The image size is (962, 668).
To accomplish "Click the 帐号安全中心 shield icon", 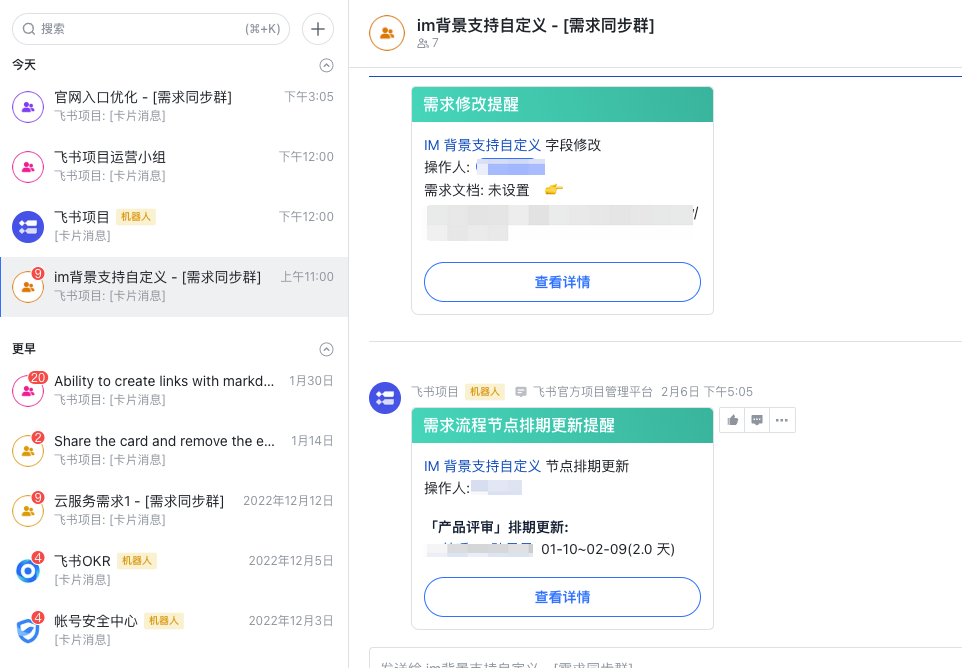I will click(x=28, y=631).
